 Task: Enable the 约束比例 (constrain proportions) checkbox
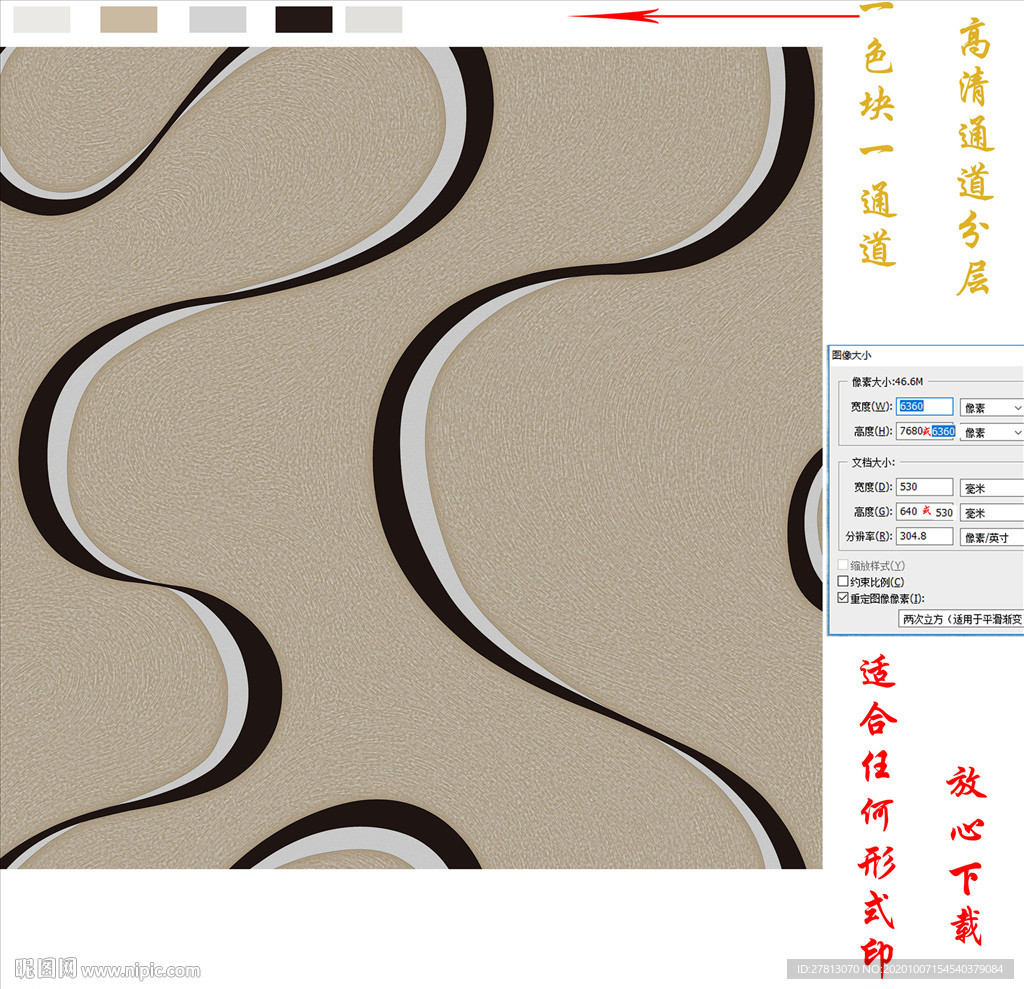[843, 582]
